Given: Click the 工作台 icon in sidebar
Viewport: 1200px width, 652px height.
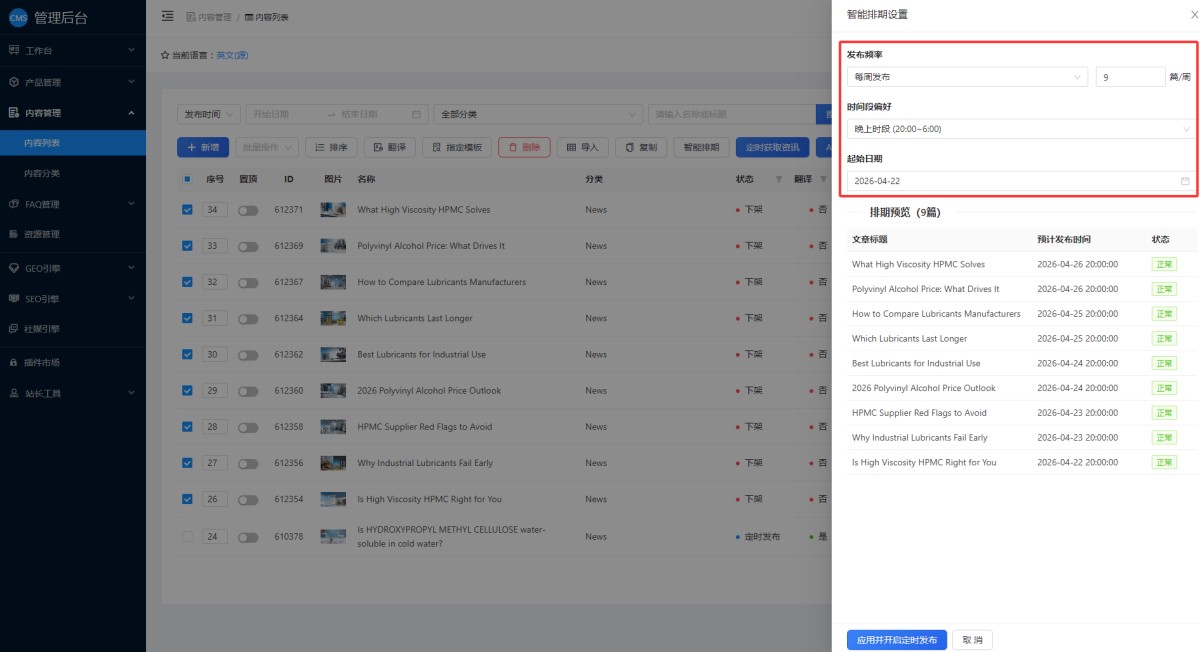Looking at the screenshot, I should (14, 50).
